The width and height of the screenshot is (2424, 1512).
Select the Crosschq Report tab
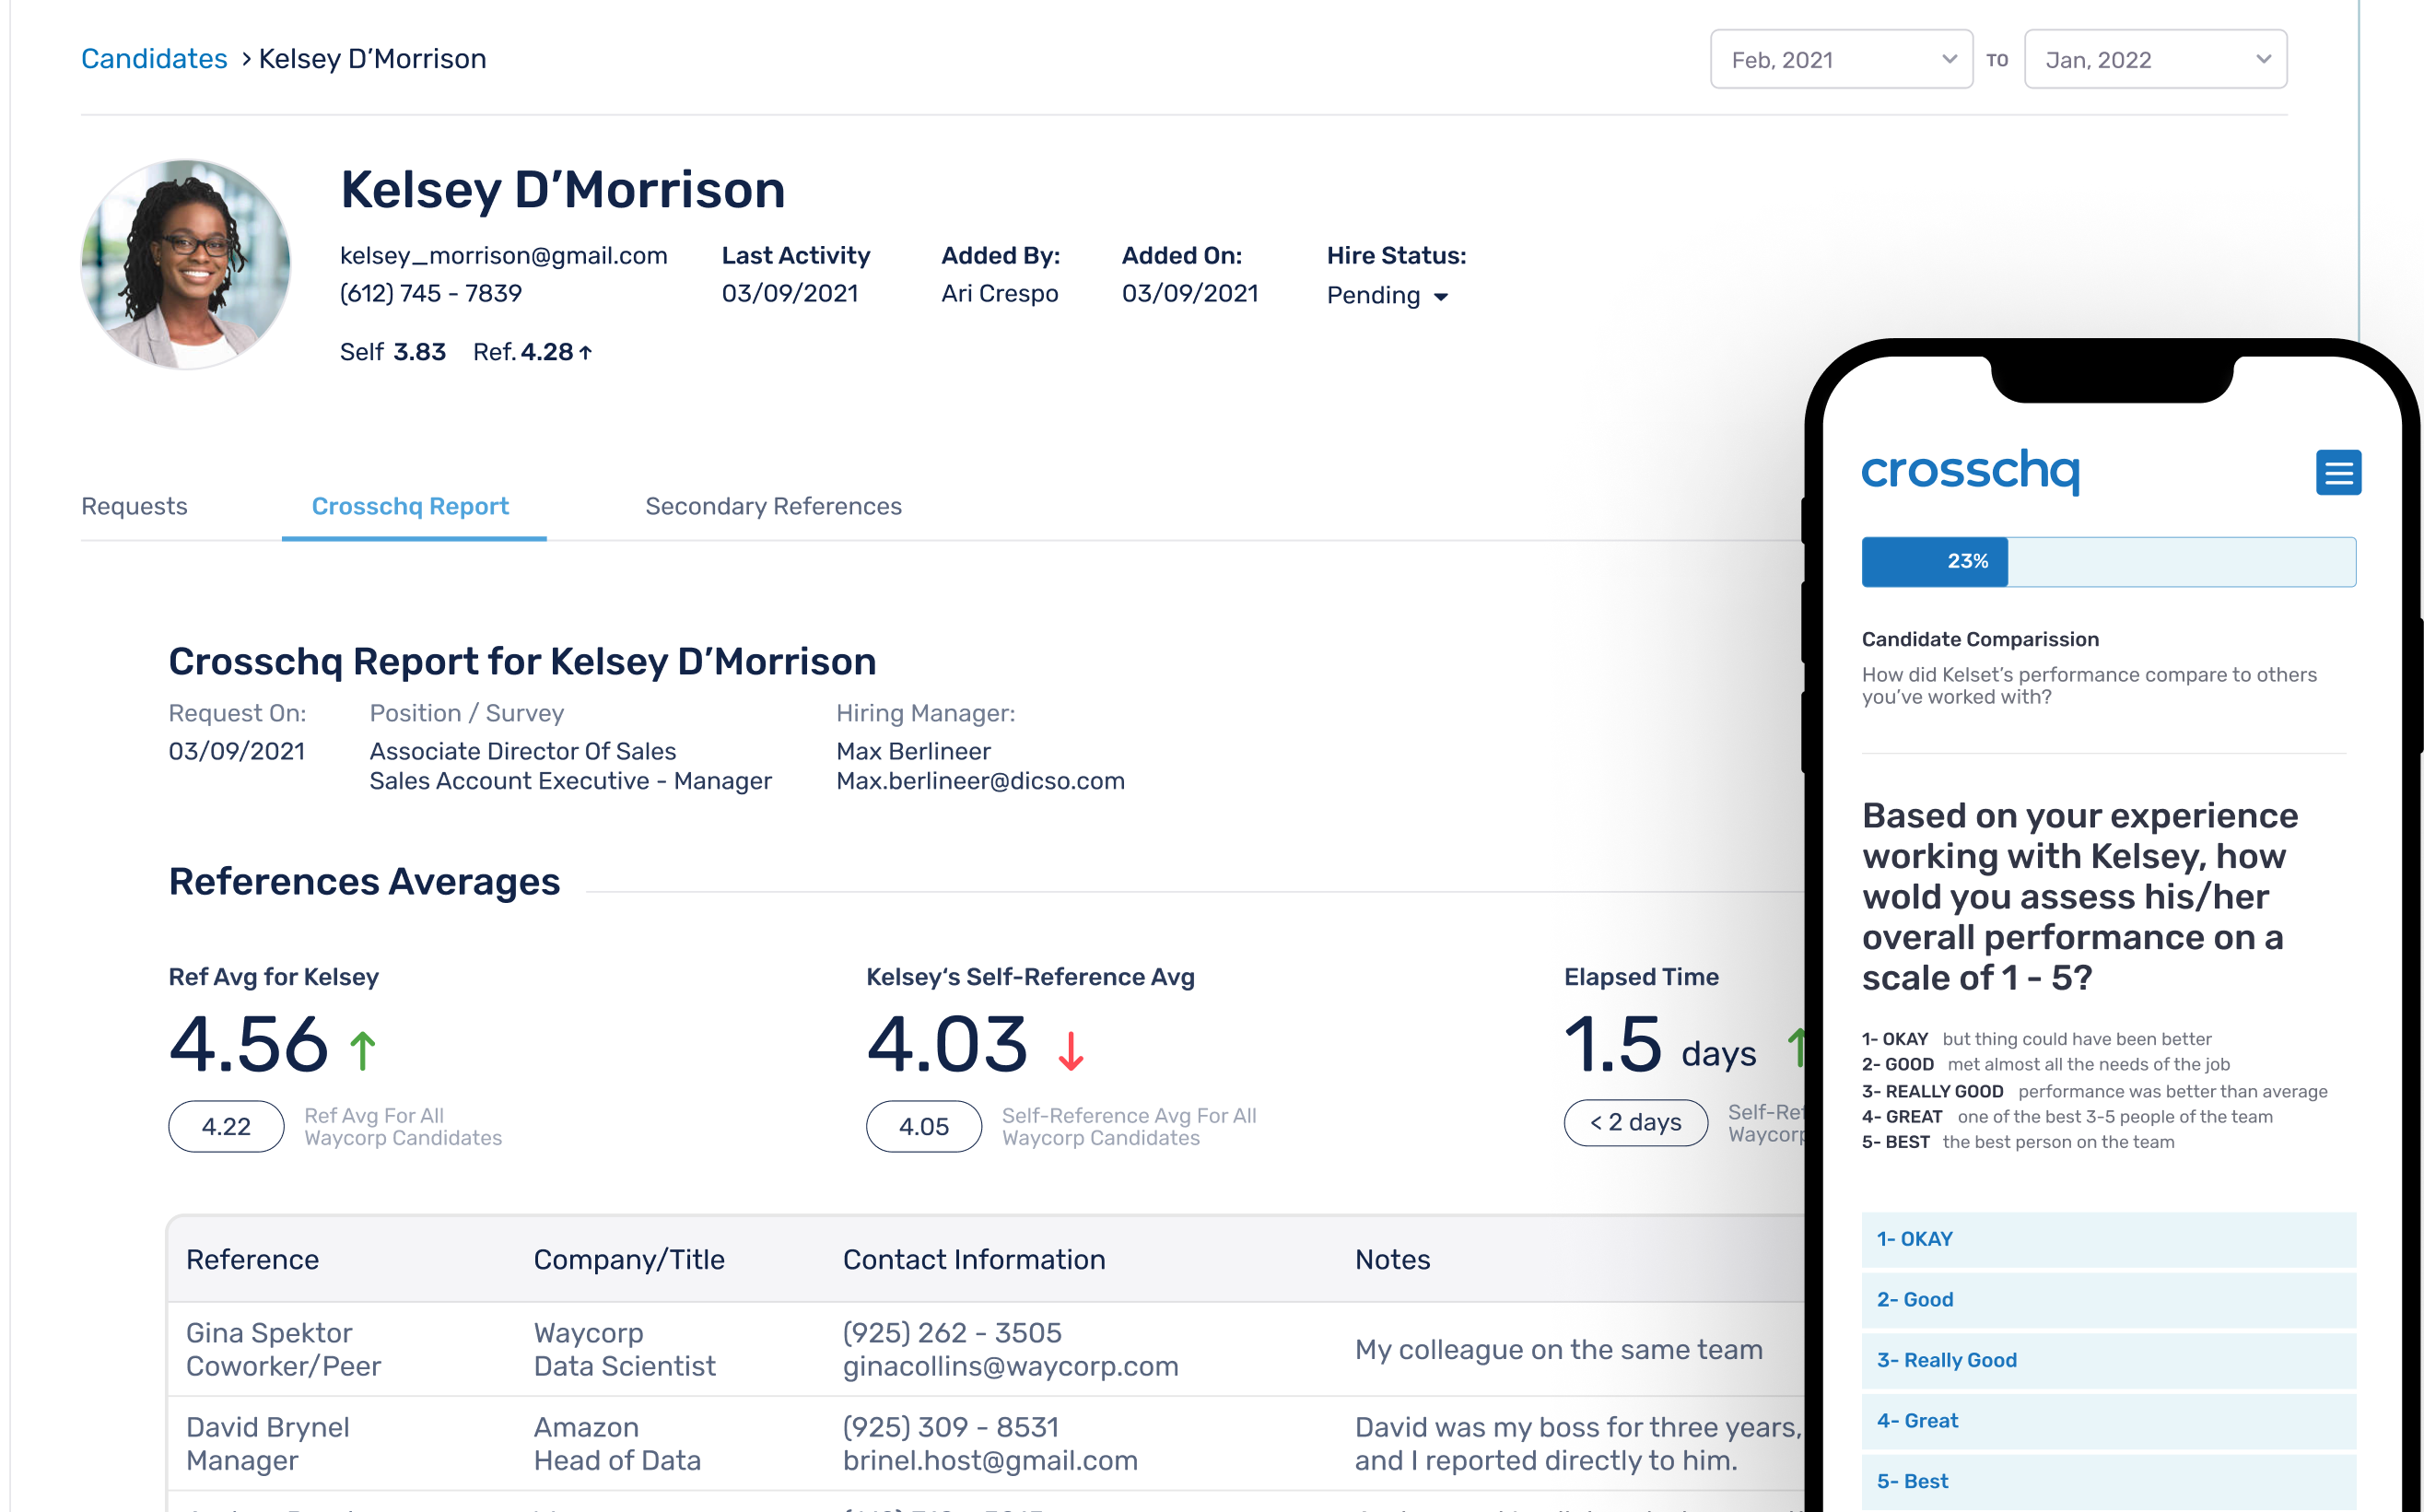point(410,506)
